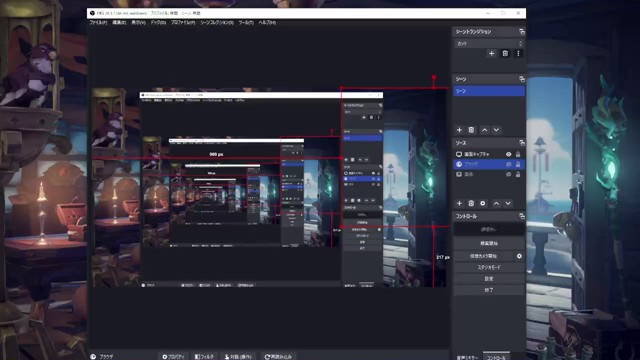The width and height of the screenshot is (640, 360).
Task: Unlock the screen capture source lock
Action: point(518,154)
